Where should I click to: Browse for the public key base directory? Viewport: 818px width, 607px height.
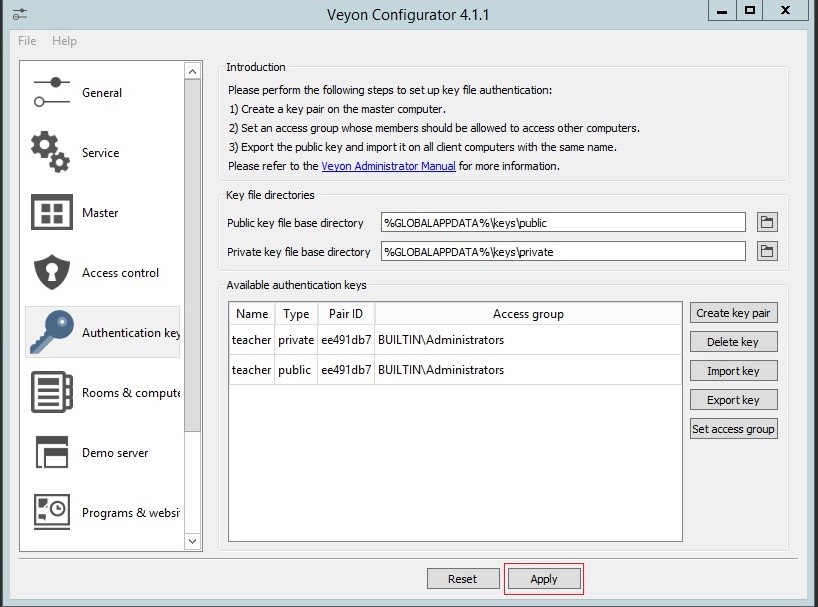click(767, 222)
